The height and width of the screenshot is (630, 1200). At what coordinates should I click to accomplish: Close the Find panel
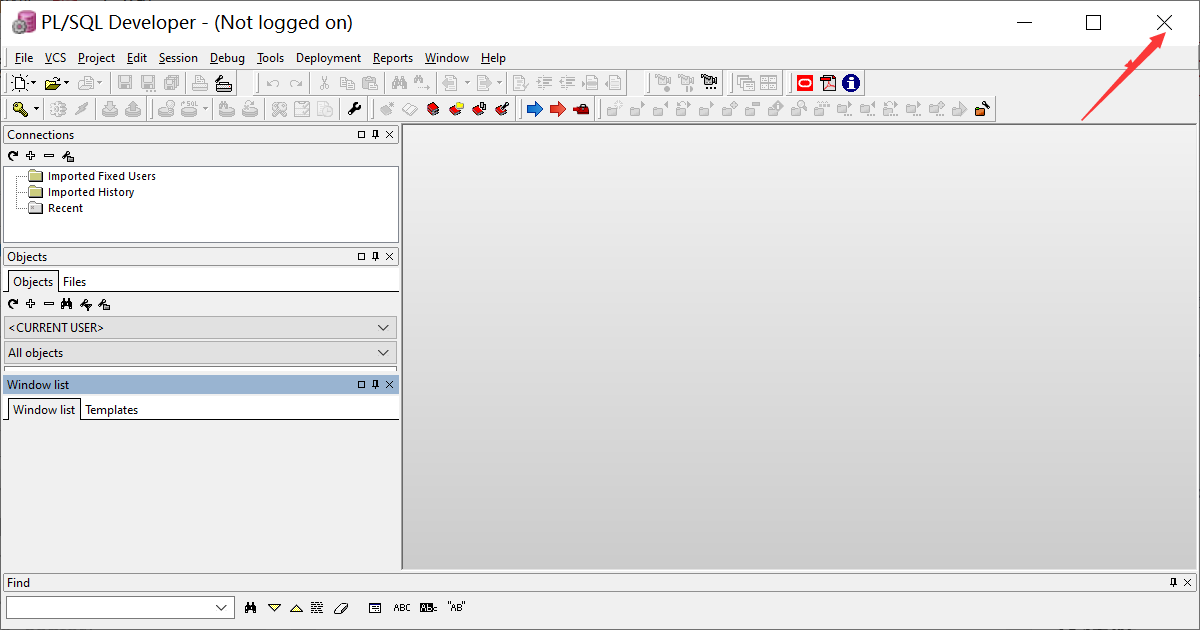pyautogui.click(x=1188, y=582)
